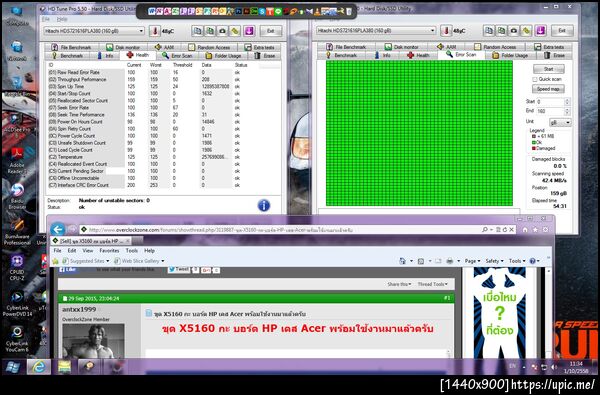
Task: Open options icon in right HD Tune toolbar
Action: point(526,30)
